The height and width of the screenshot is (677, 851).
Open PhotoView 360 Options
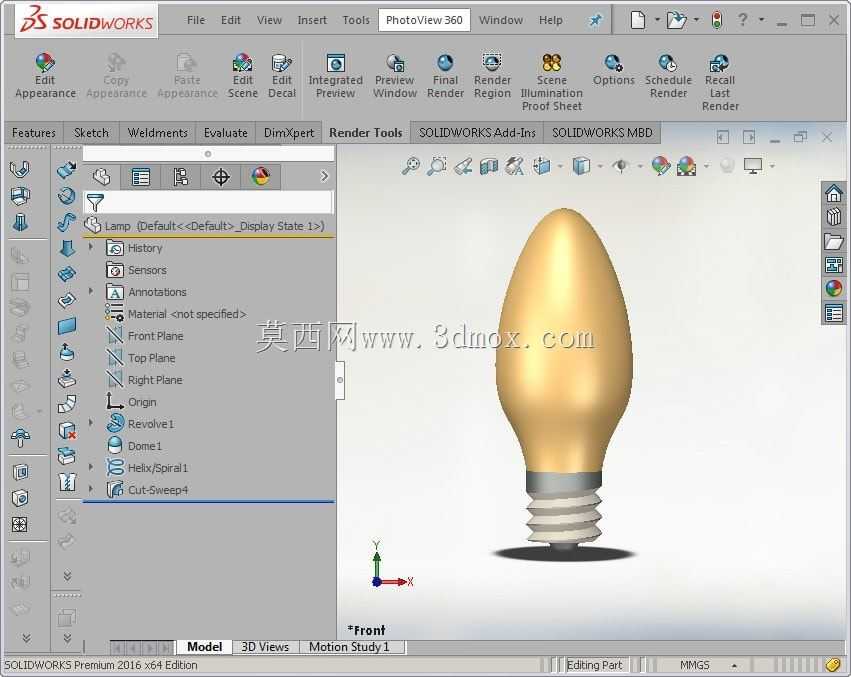(x=613, y=70)
